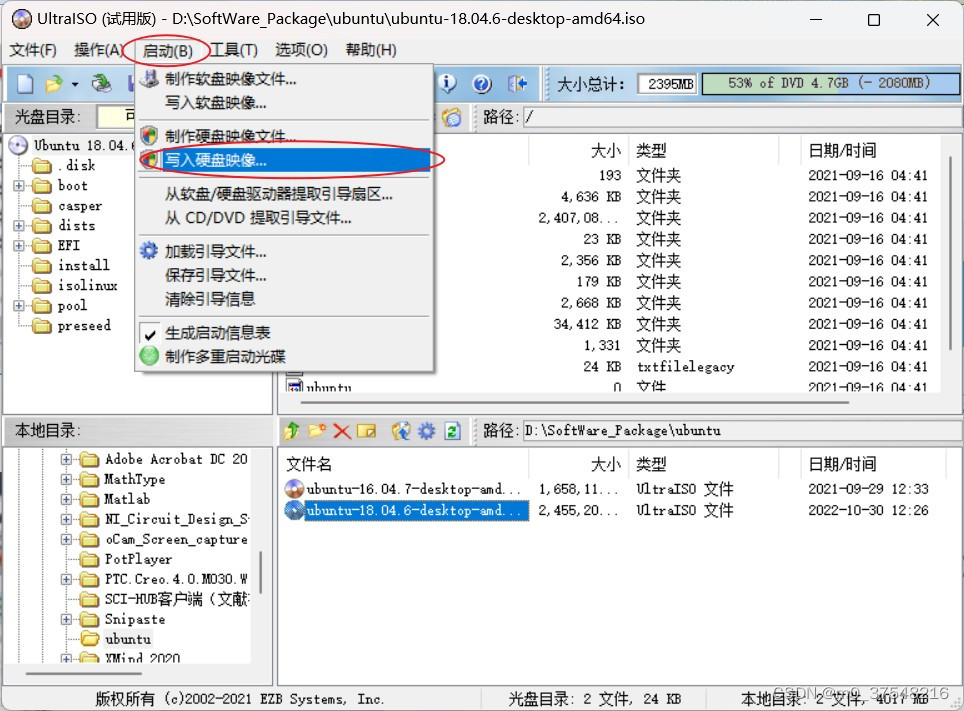The image size is (964, 711).
Task: Click the upper file list horizontal scrollbar
Action: [574, 403]
